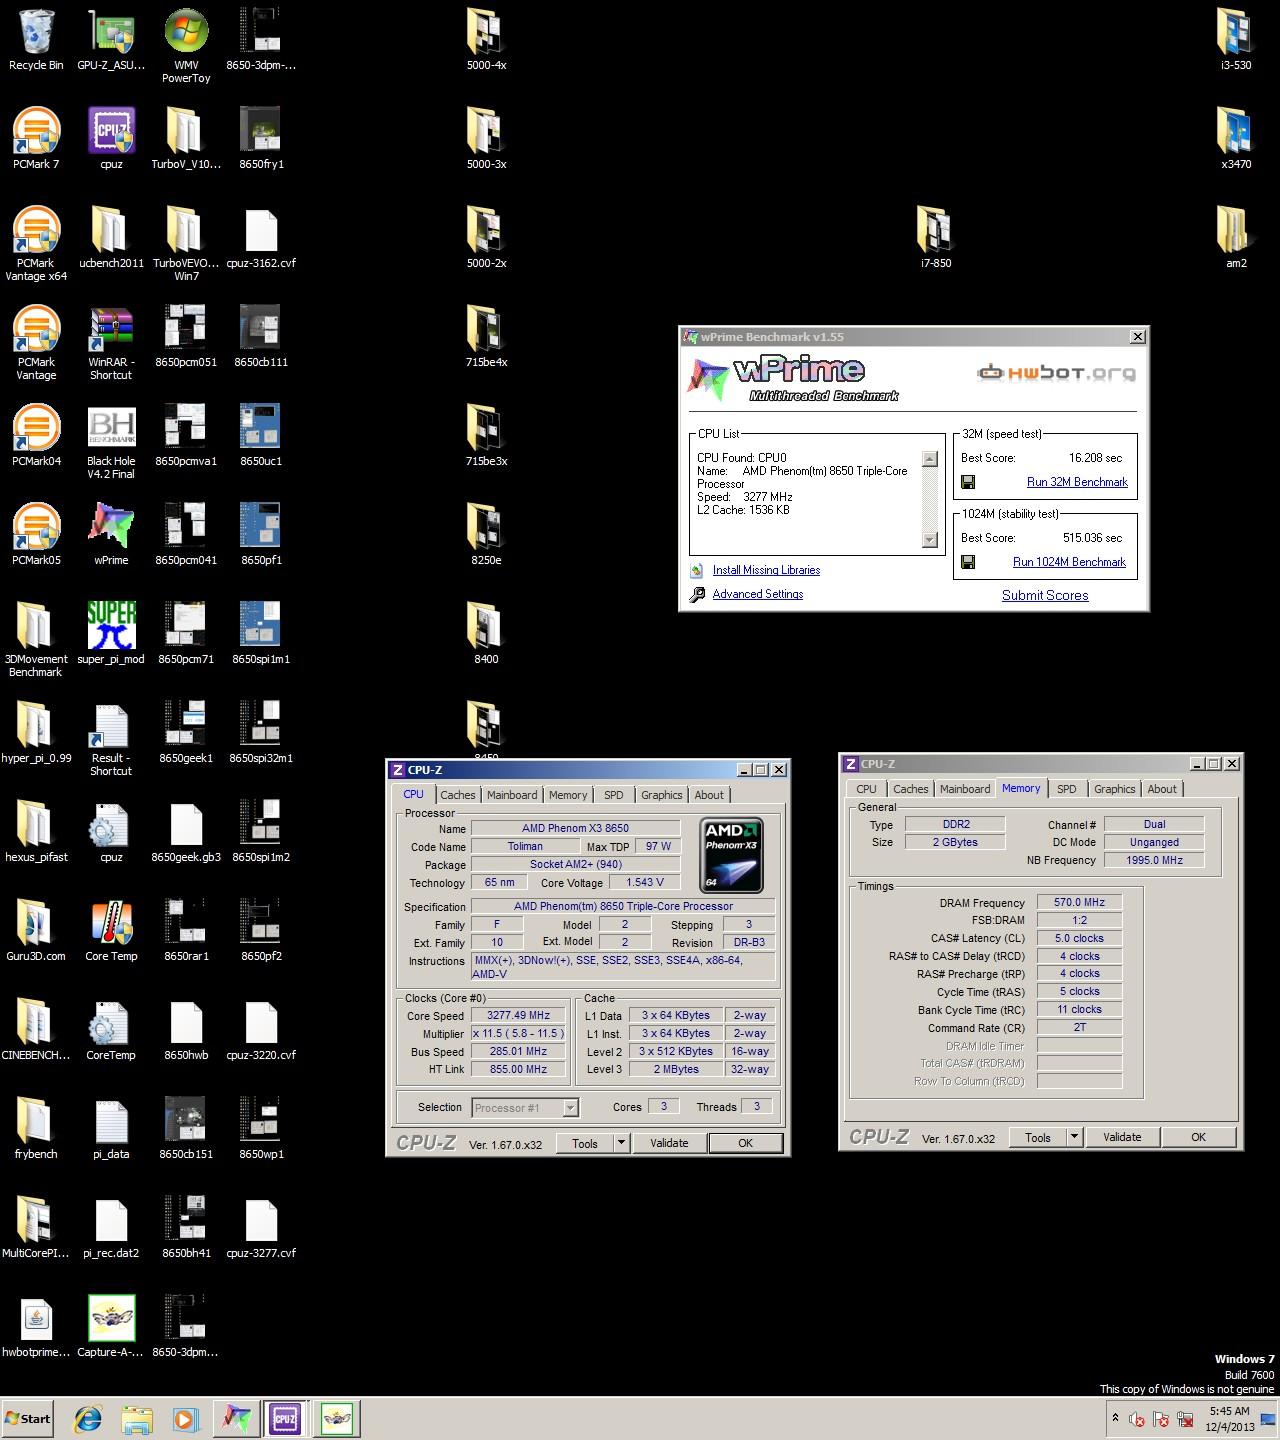The width and height of the screenshot is (1280, 1440).
Task: Open Tools dropdown arrow in Memory window
Action: (x=1074, y=1137)
